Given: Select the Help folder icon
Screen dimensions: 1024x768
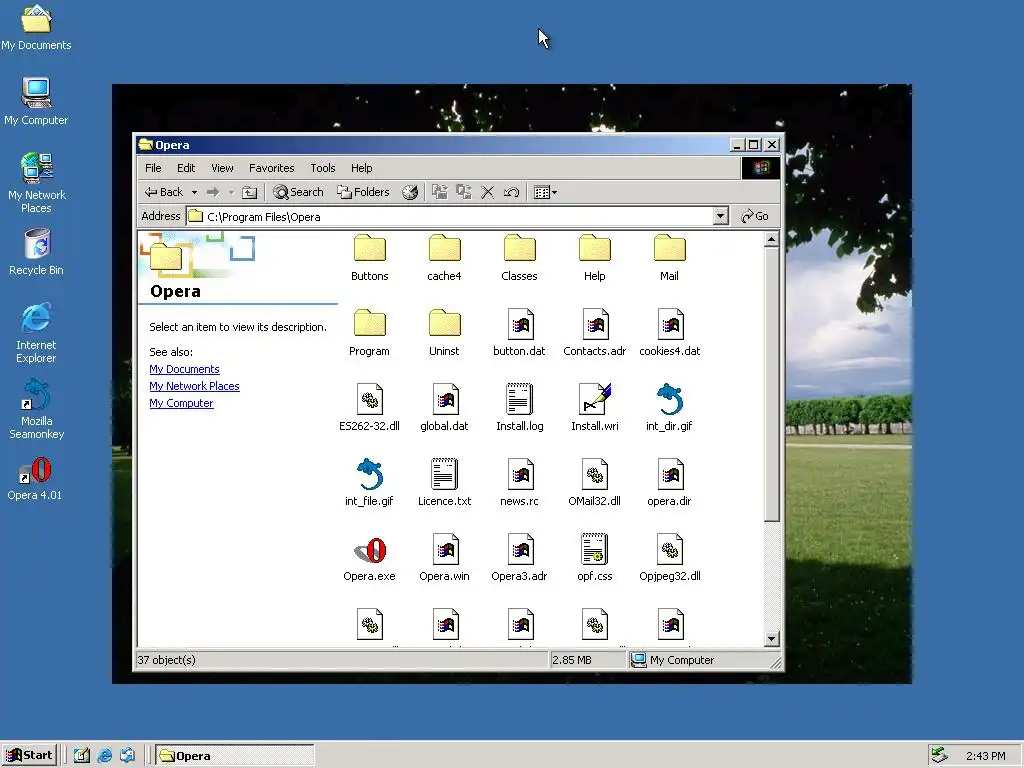Looking at the screenshot, I should tap(594, 249).
